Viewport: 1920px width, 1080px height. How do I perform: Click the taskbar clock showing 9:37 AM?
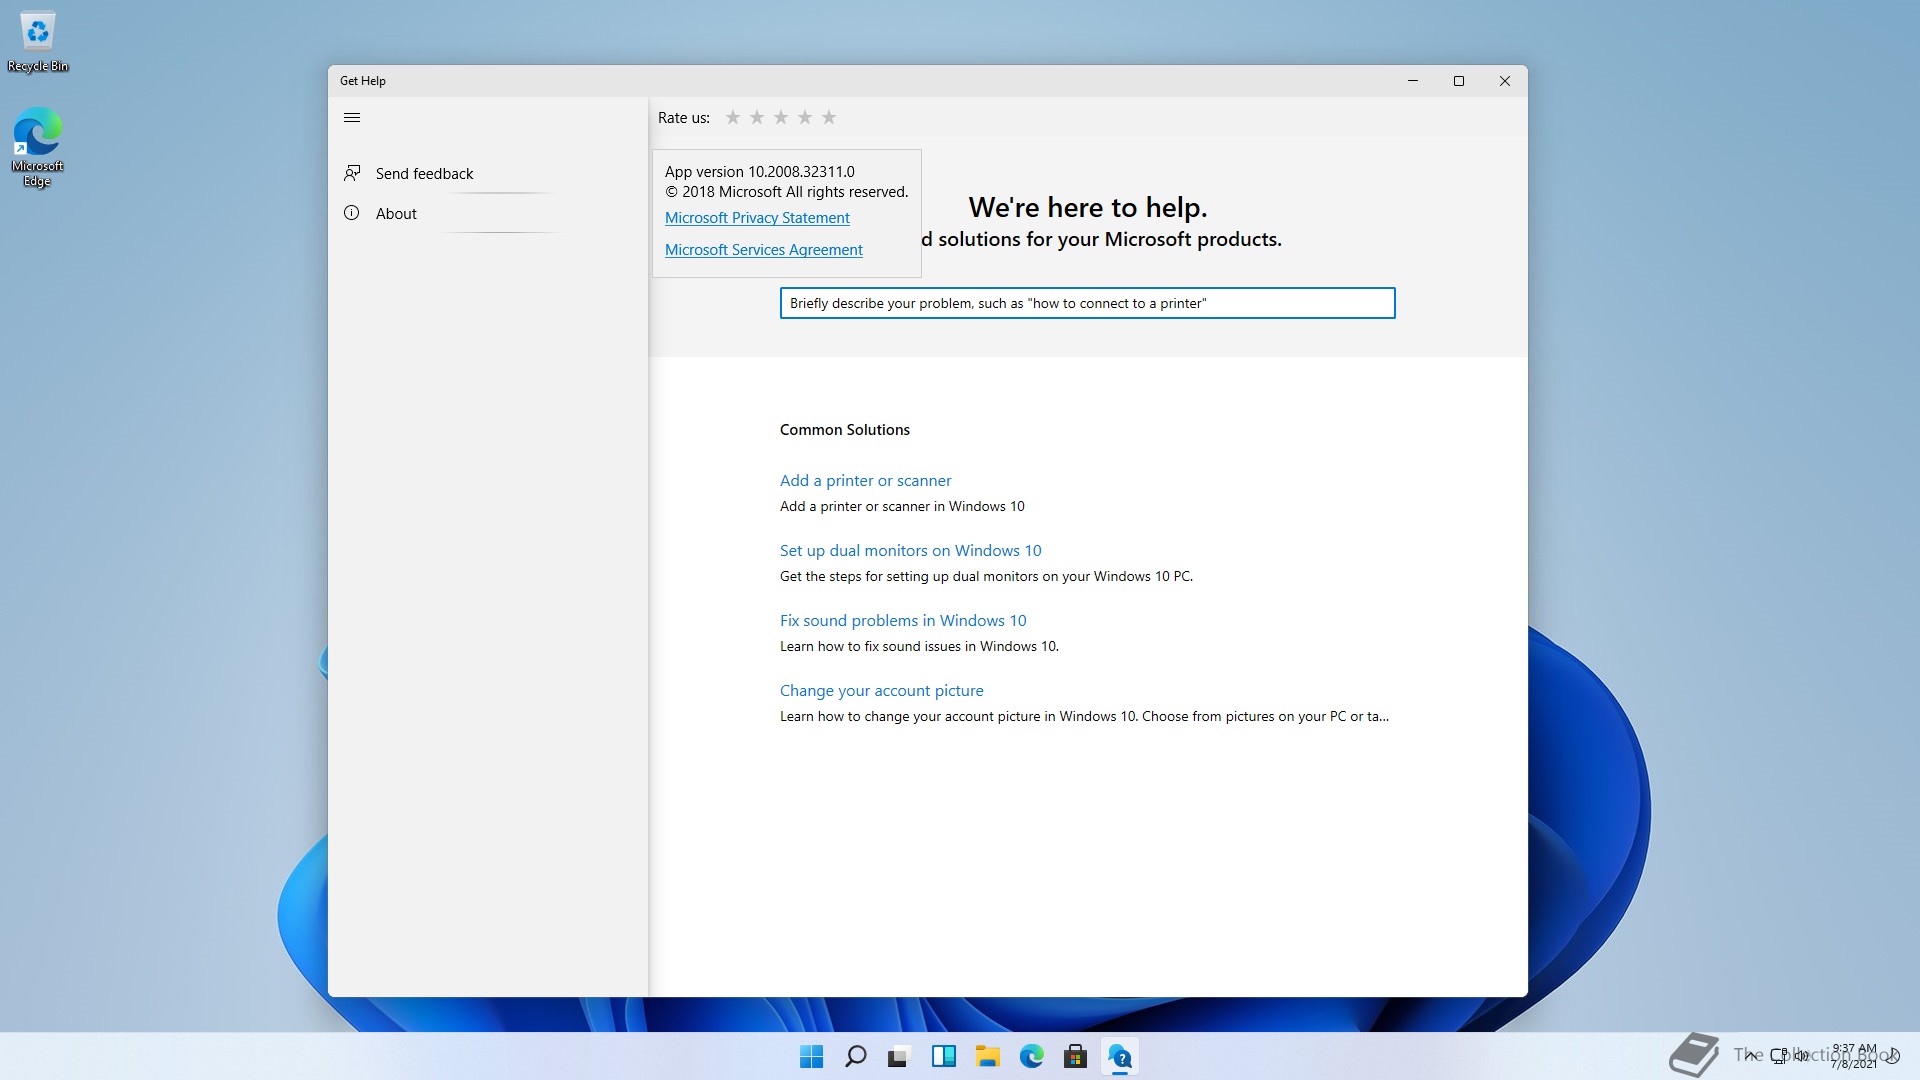pos(1853,1056)
